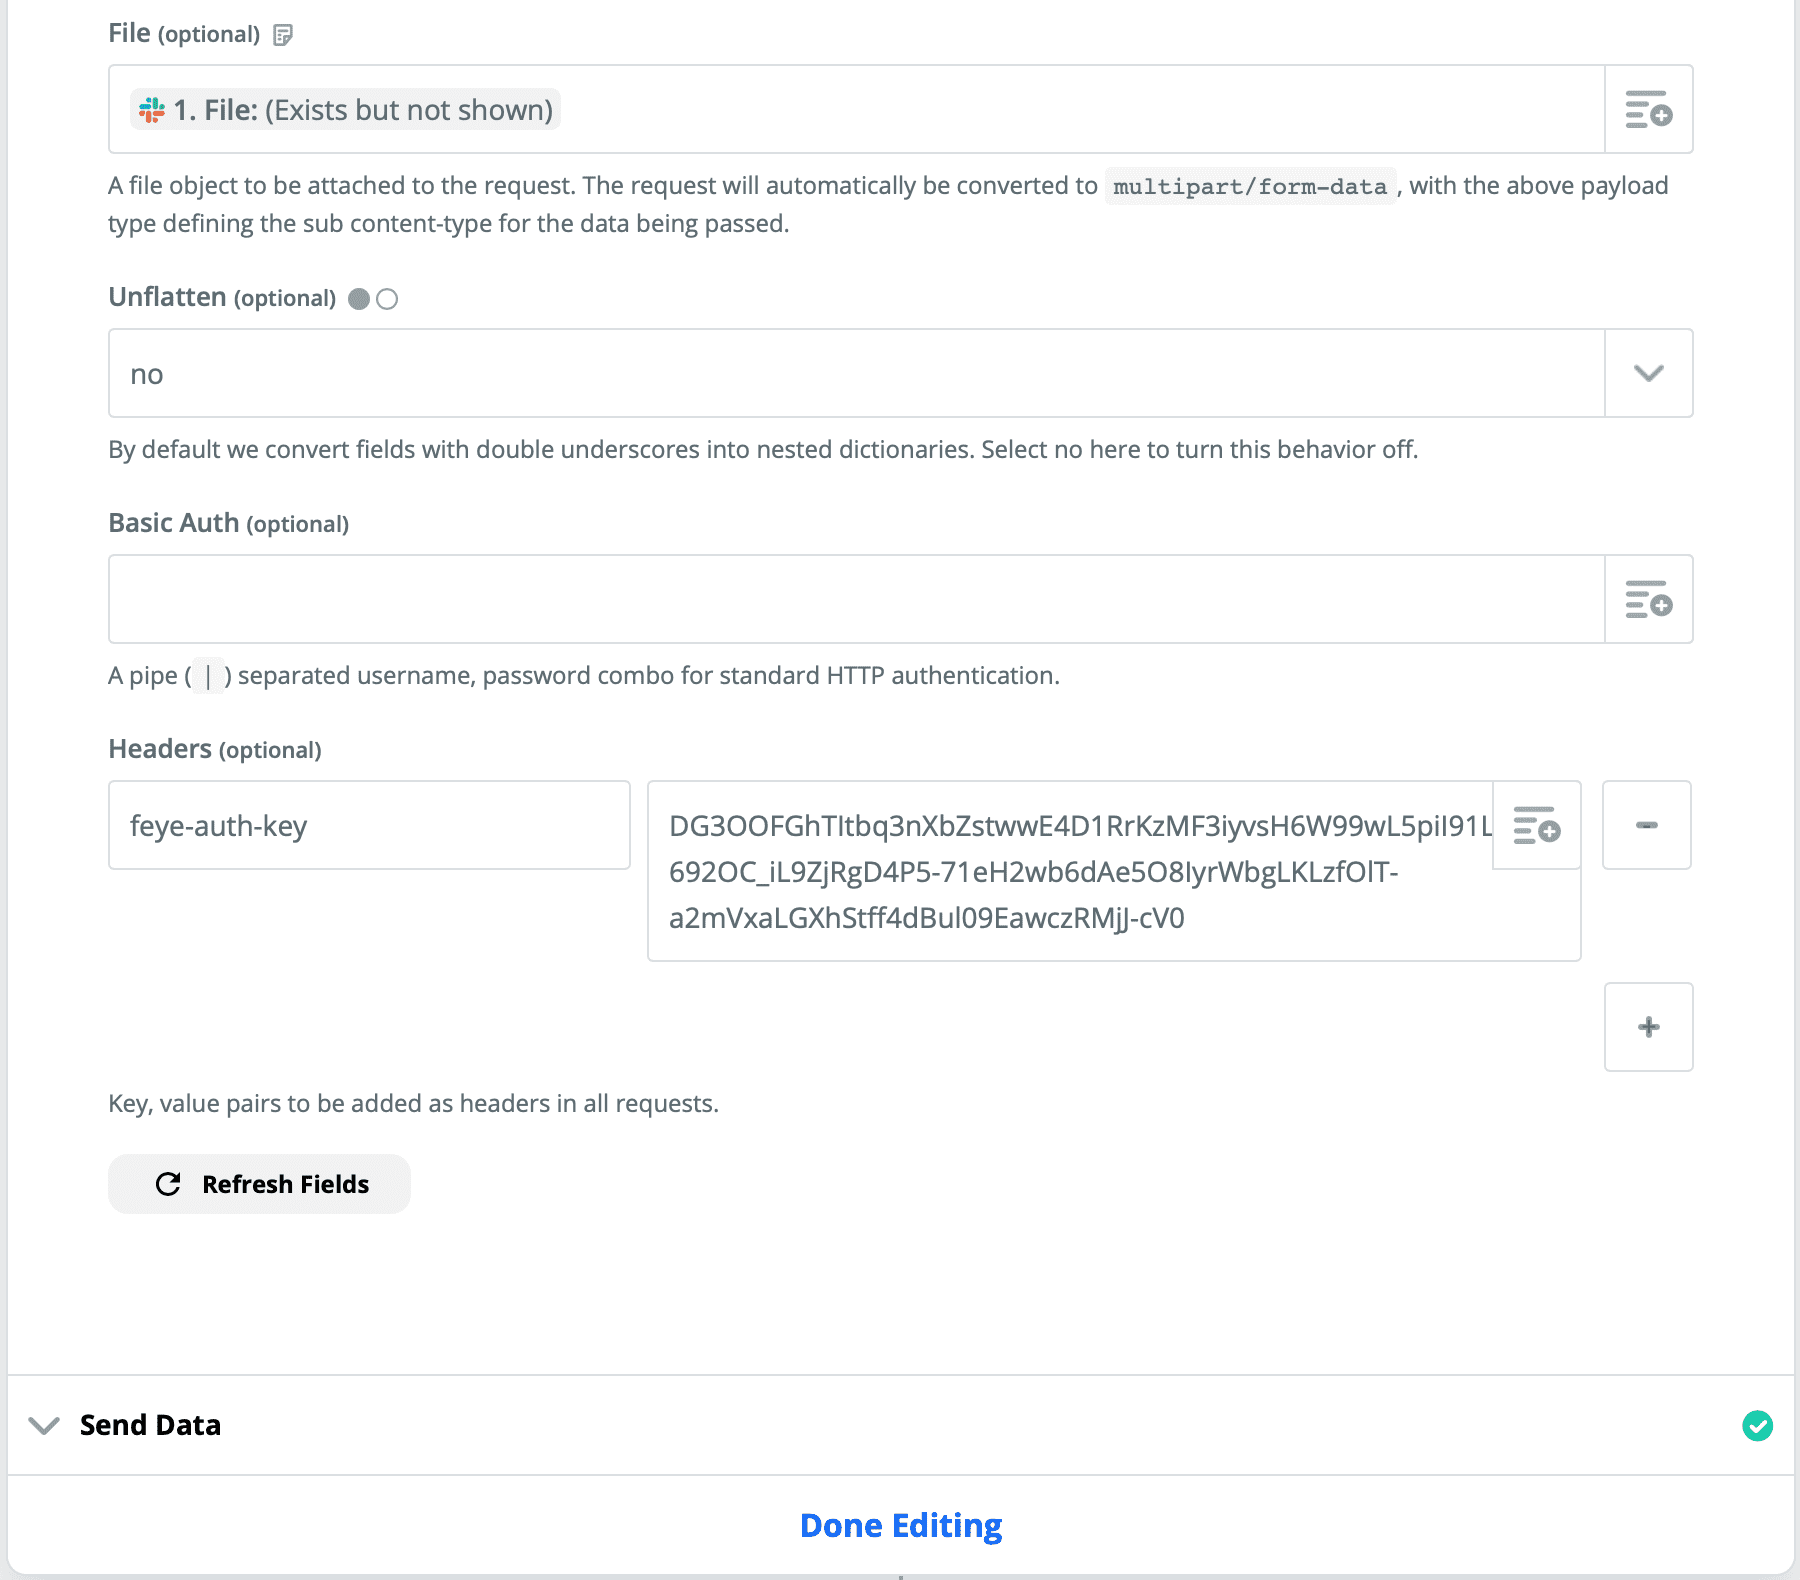Viewport: 1800px width, 1580px height.
Task: Click Done Editing
Action: (x=899, y=1525)
